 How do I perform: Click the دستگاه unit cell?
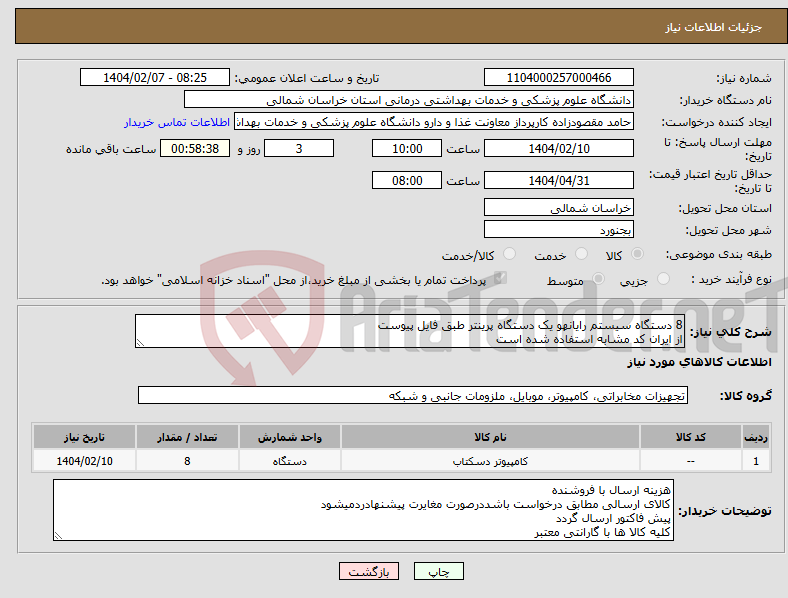290,461
